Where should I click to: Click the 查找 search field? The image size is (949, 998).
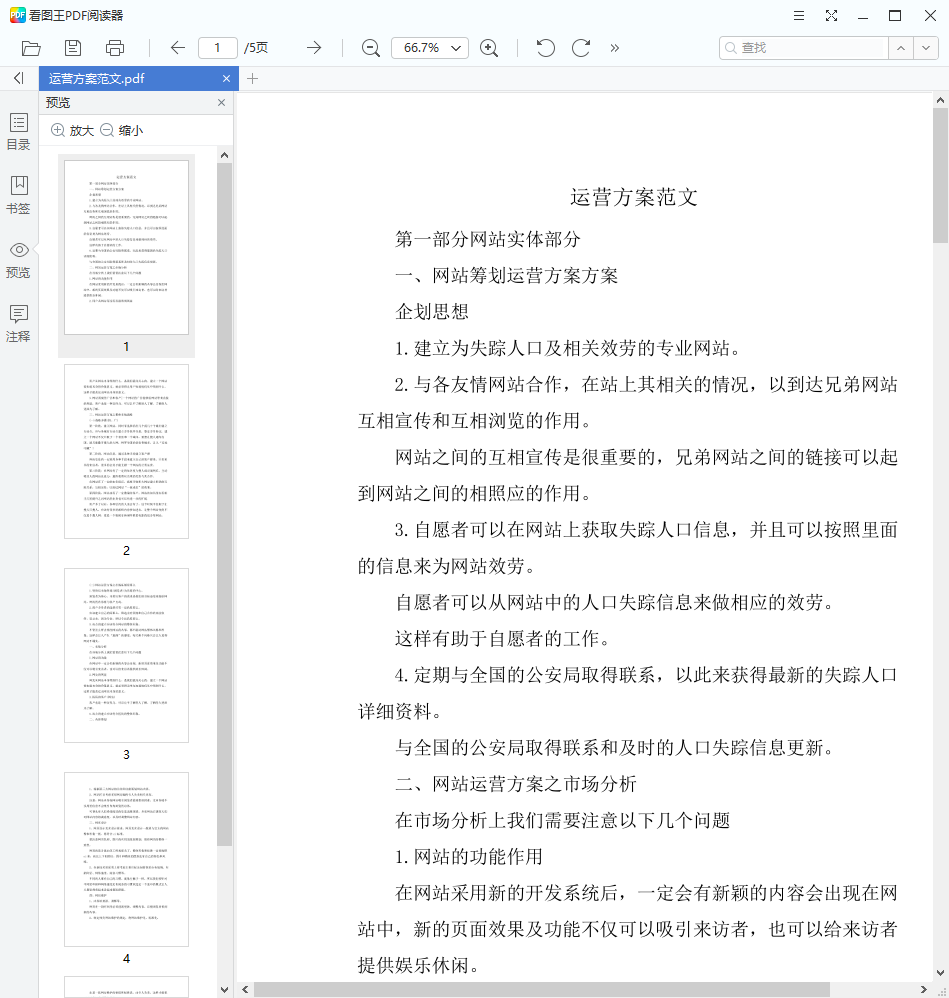click(x=804, y=48)
